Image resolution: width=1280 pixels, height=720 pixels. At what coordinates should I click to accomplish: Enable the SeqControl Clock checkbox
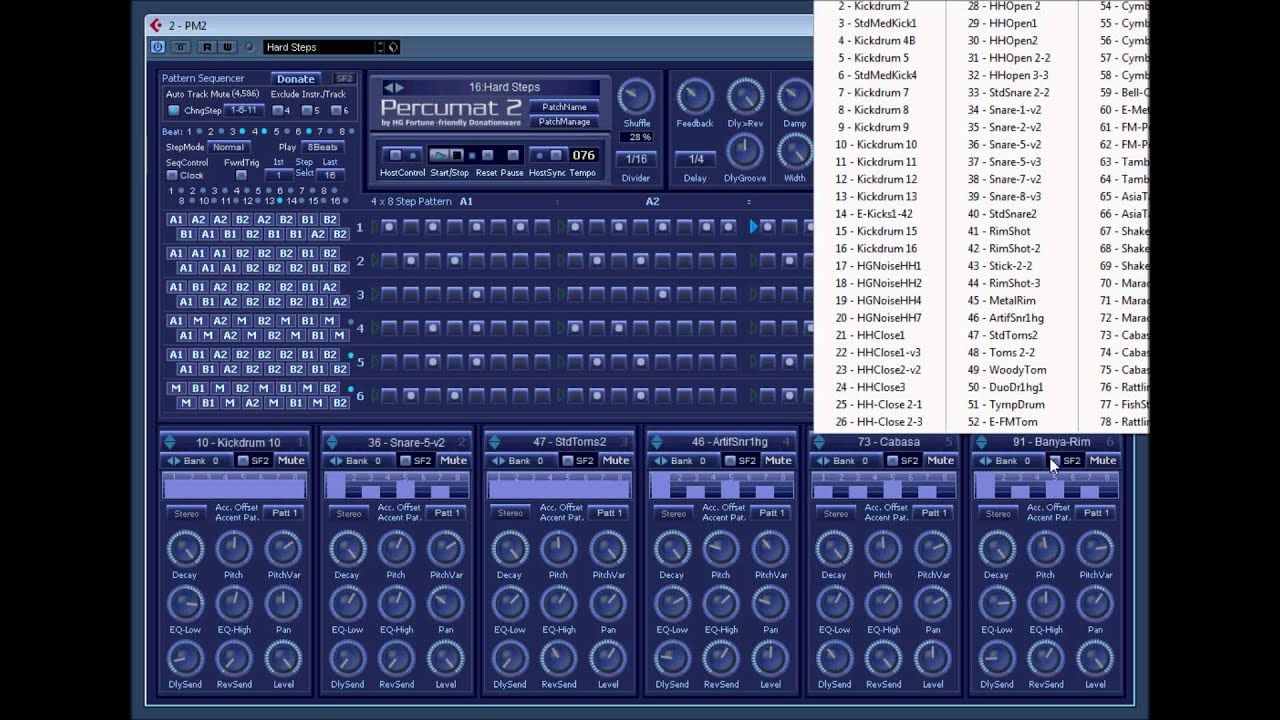[172, 175]
